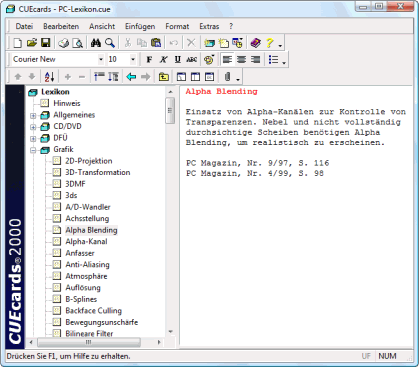419x367 pixels.
Task: Create a new file with the blank page icon
Action: [17, 43]
